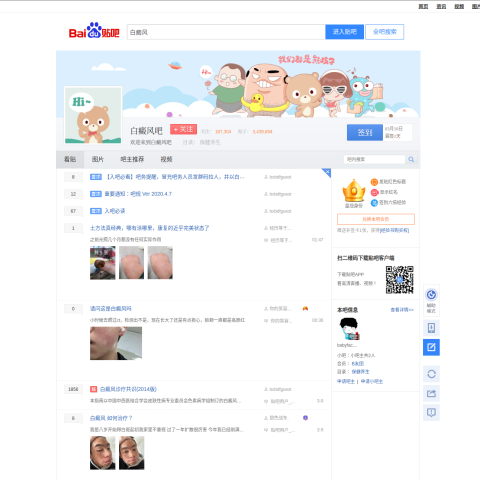Screen dimensions: 480x480
Task: Click the pink 显示红名 privilege icon
Action: click(374, 192)
